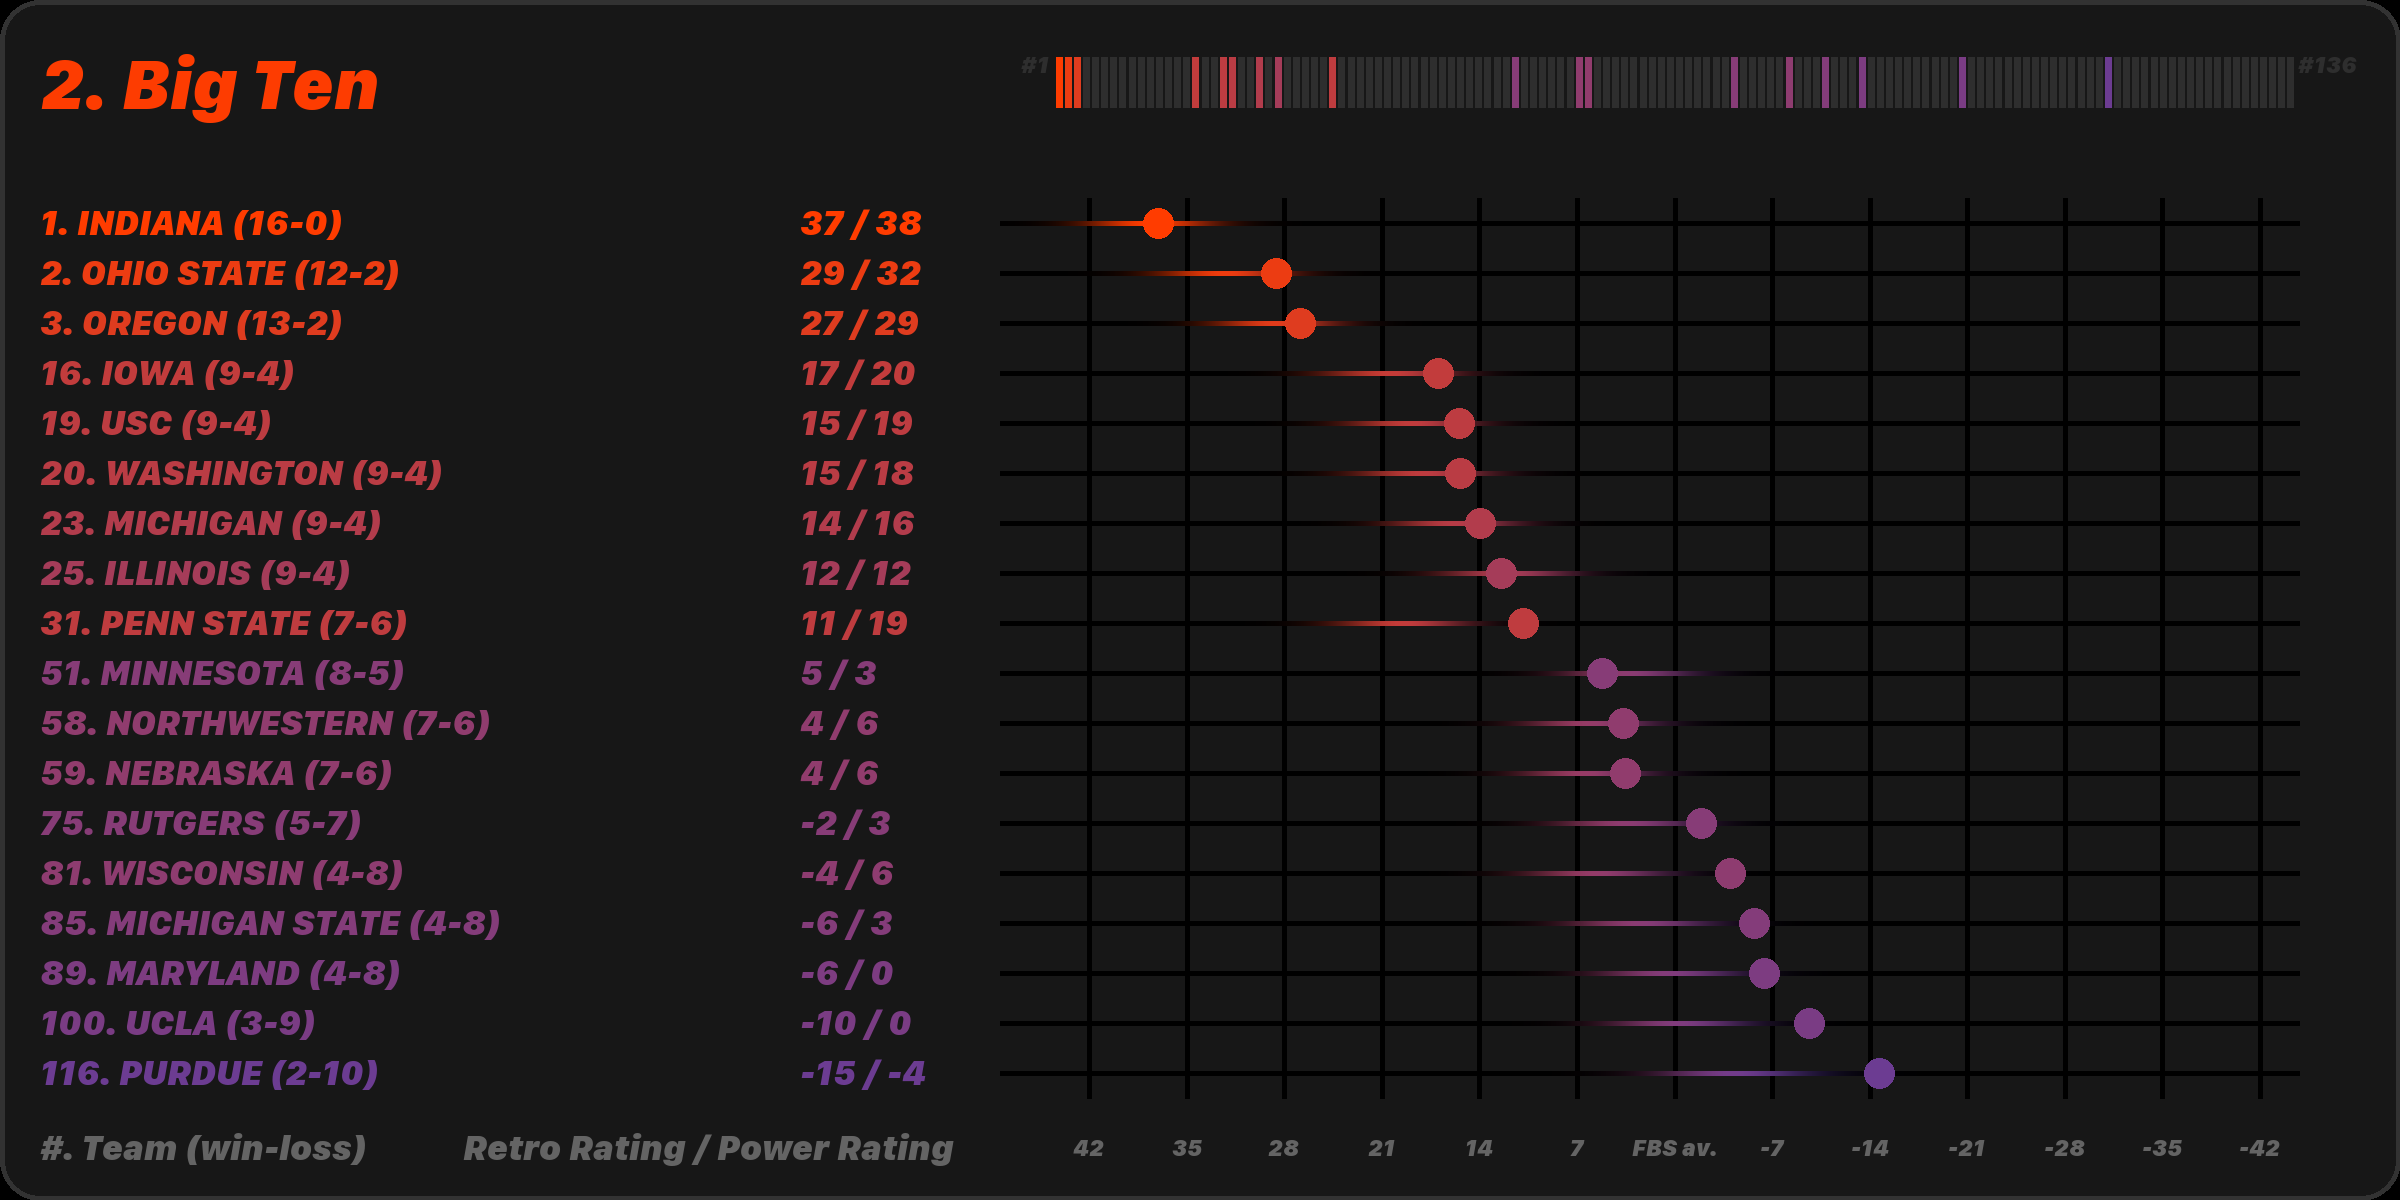The image size is (2400, 1200).
Task: Click the "25. ILLINOIS (9-4)" team label
Action: point(195,573)
